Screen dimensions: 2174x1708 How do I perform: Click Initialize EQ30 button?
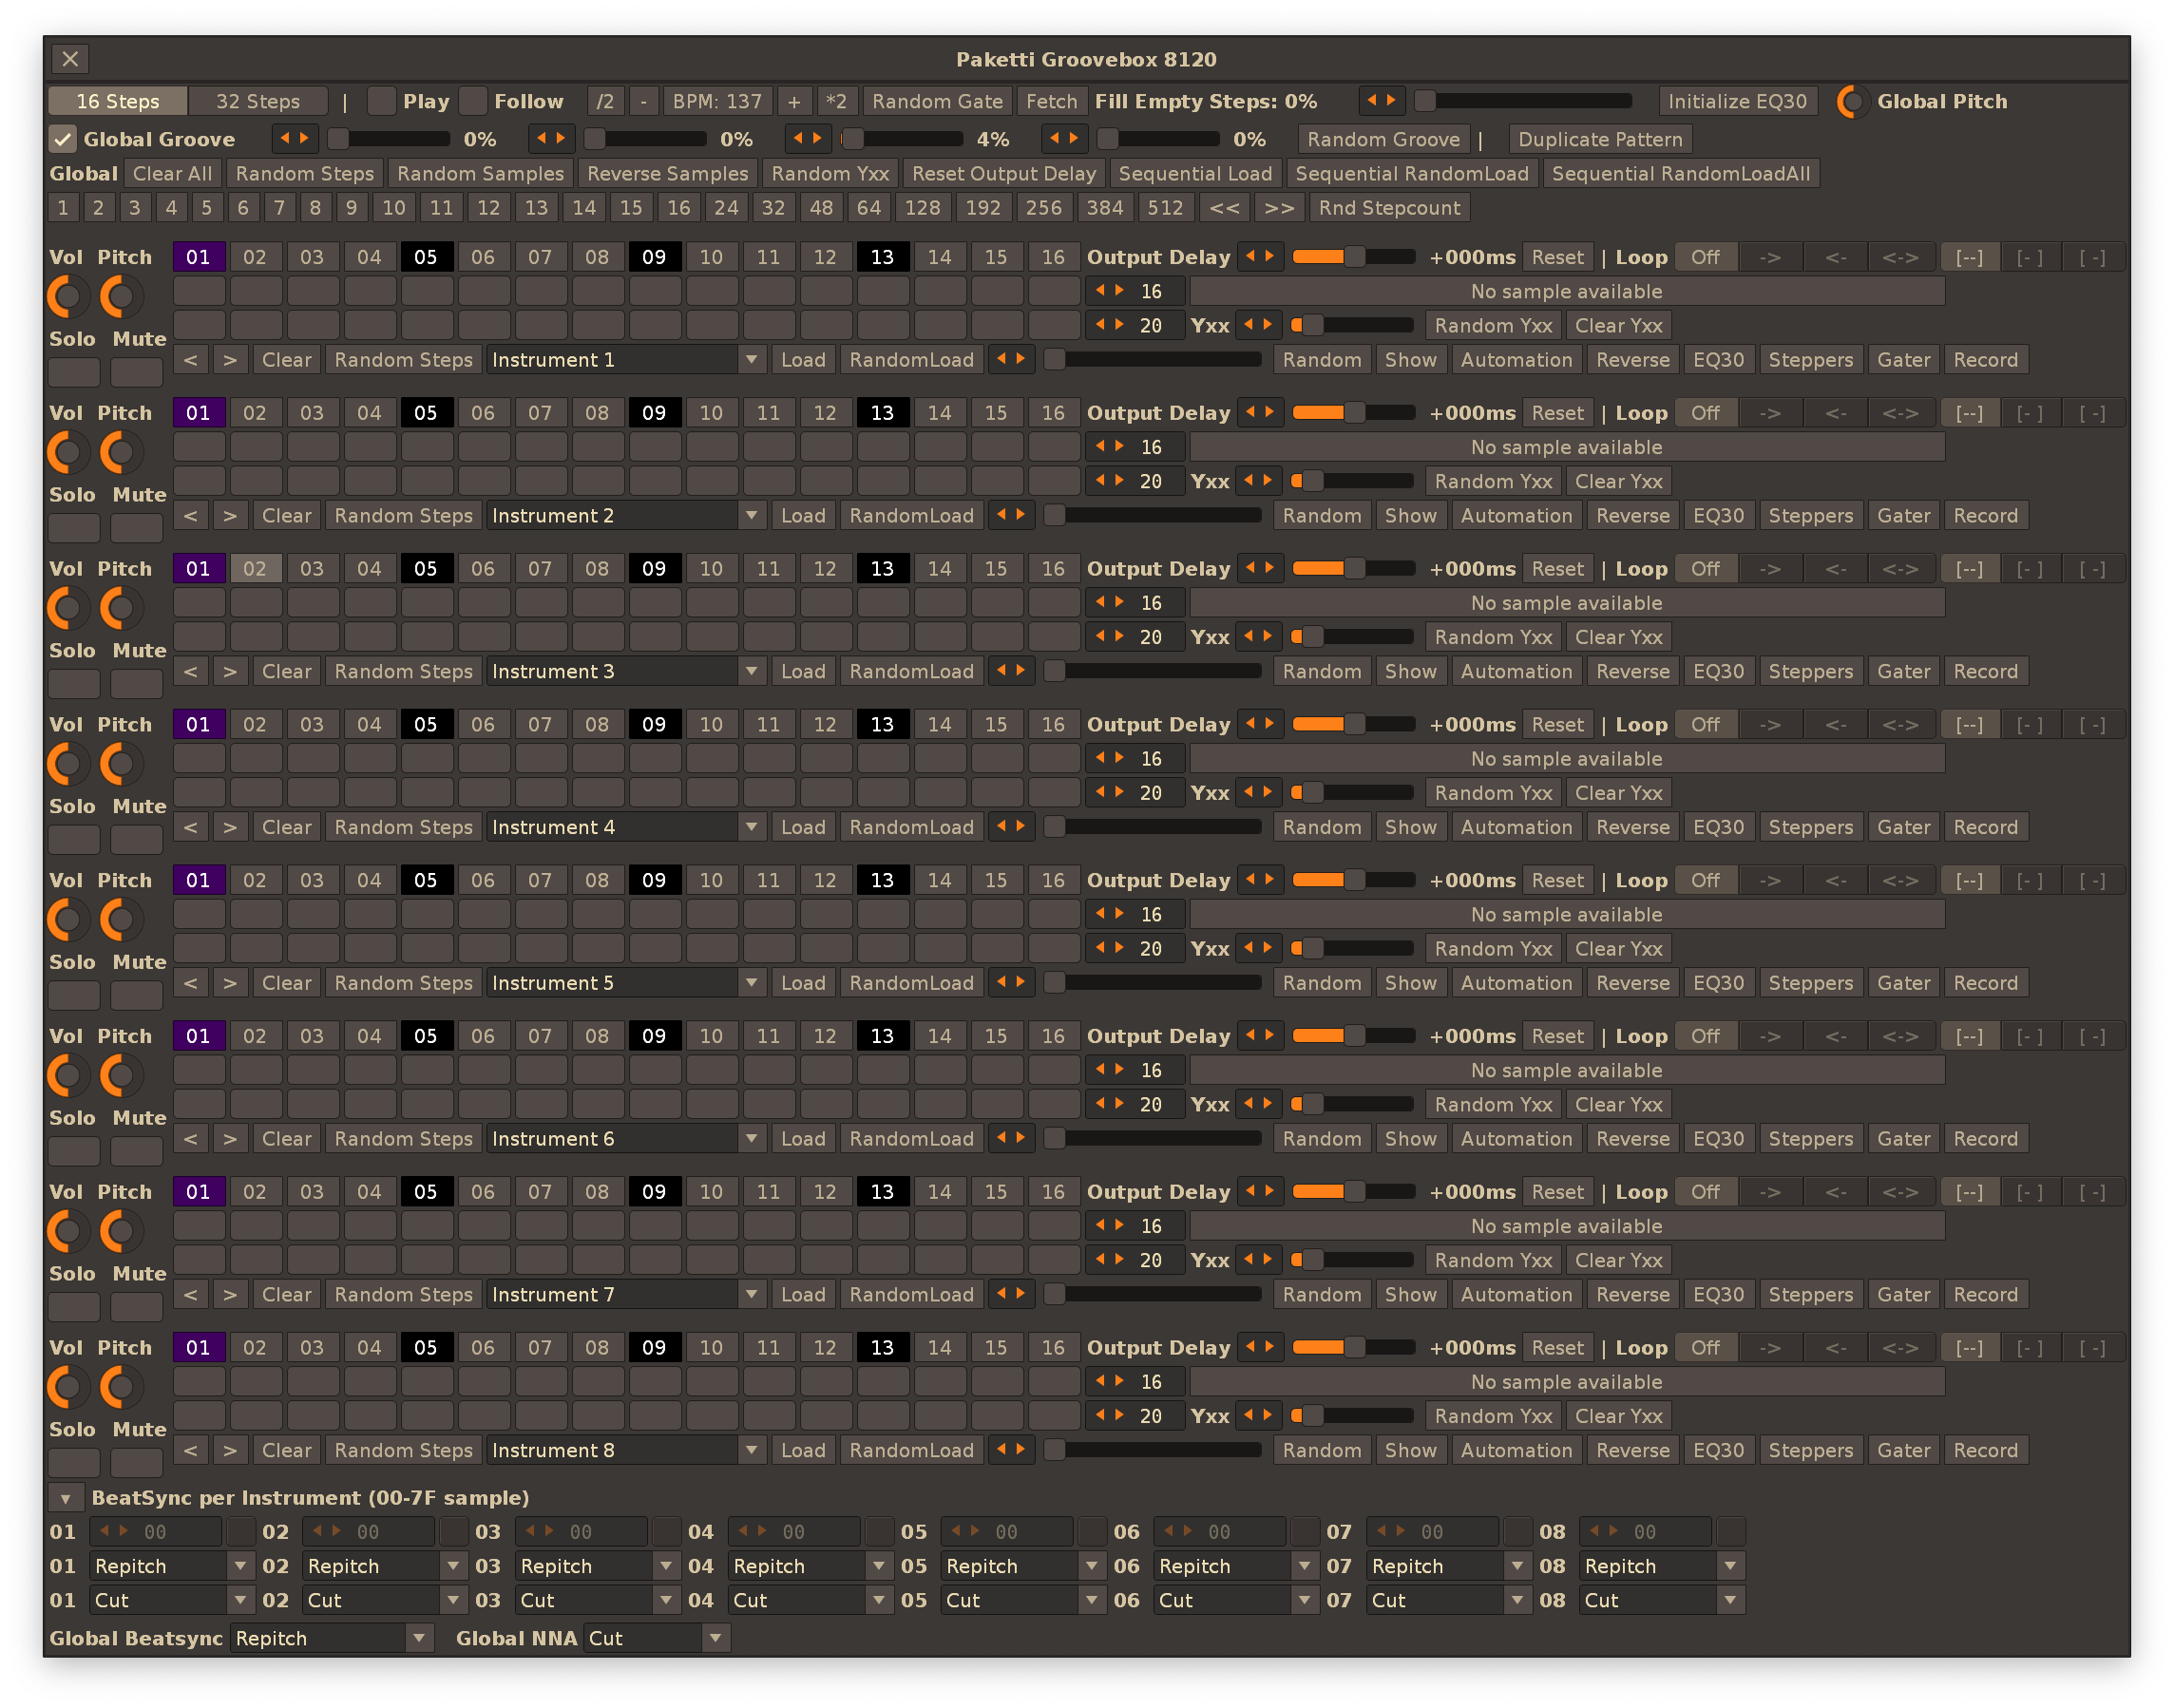tap(1737, 101)
